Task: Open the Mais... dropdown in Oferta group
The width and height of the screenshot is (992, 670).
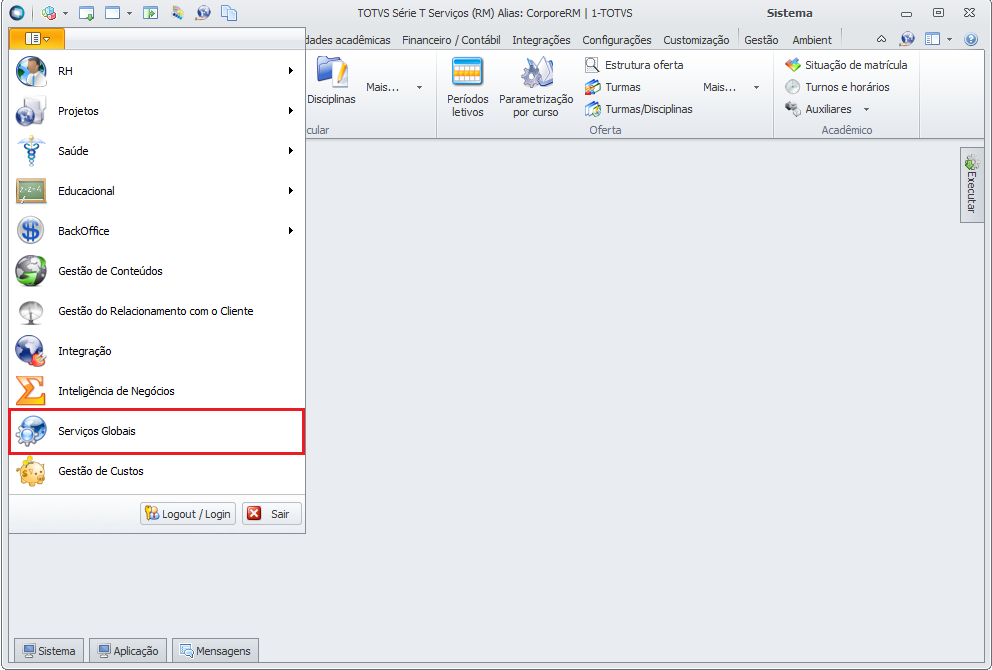Action: [x=731, y=87]
